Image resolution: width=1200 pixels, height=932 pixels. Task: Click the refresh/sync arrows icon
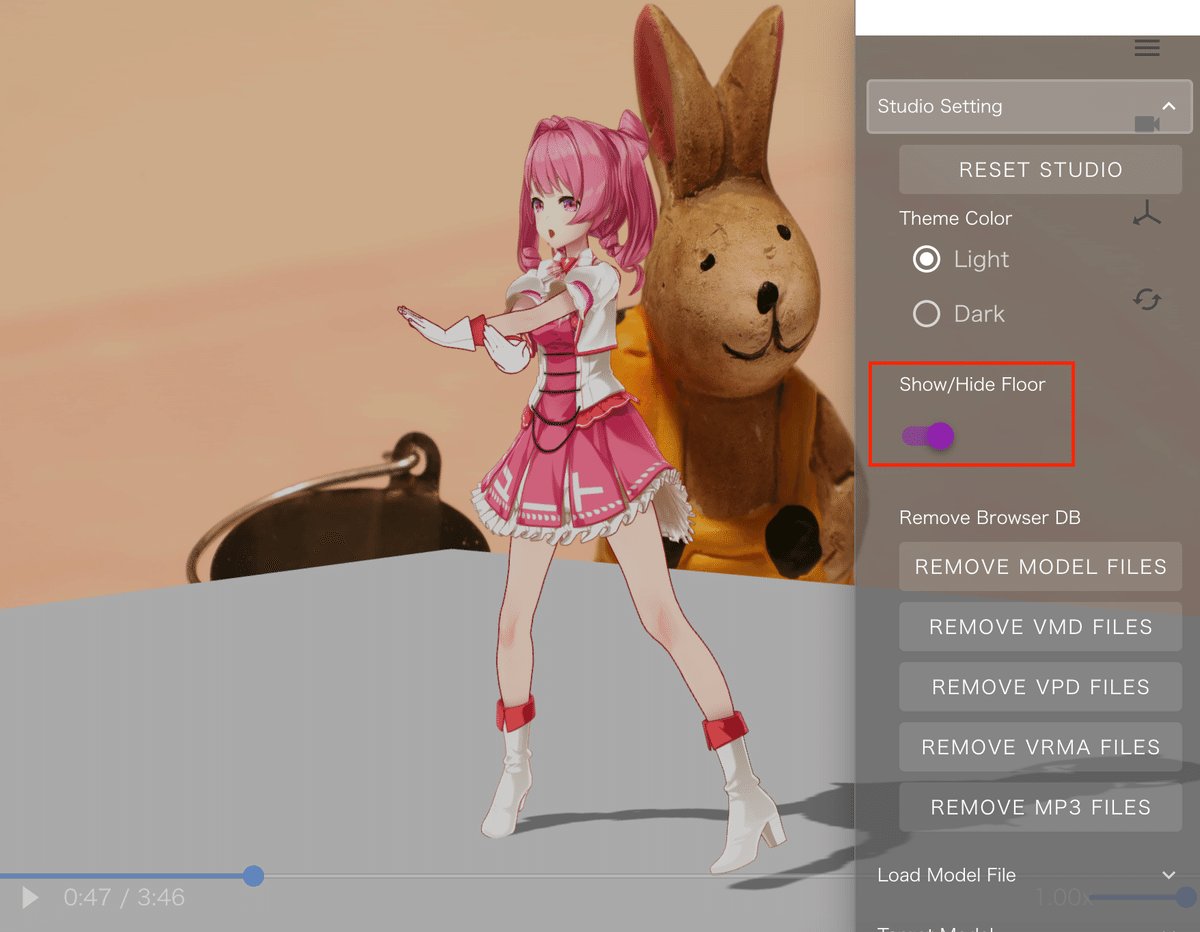[1147, 299]
